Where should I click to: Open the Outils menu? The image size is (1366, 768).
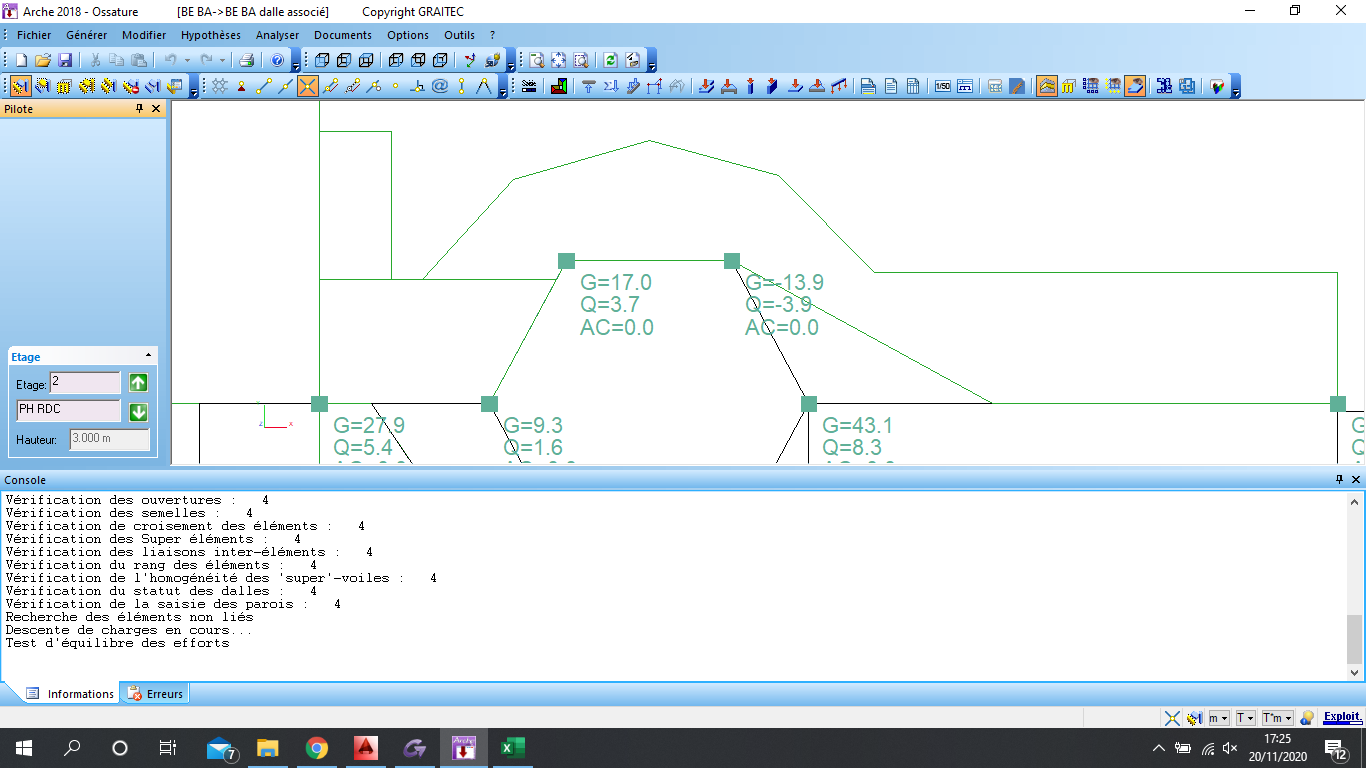pos(460,35)
